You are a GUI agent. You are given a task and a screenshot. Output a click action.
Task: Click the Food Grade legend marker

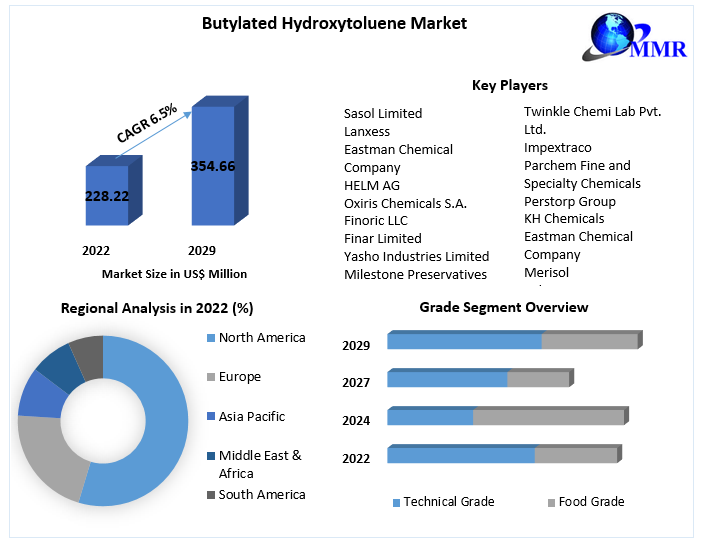[551, 503]
